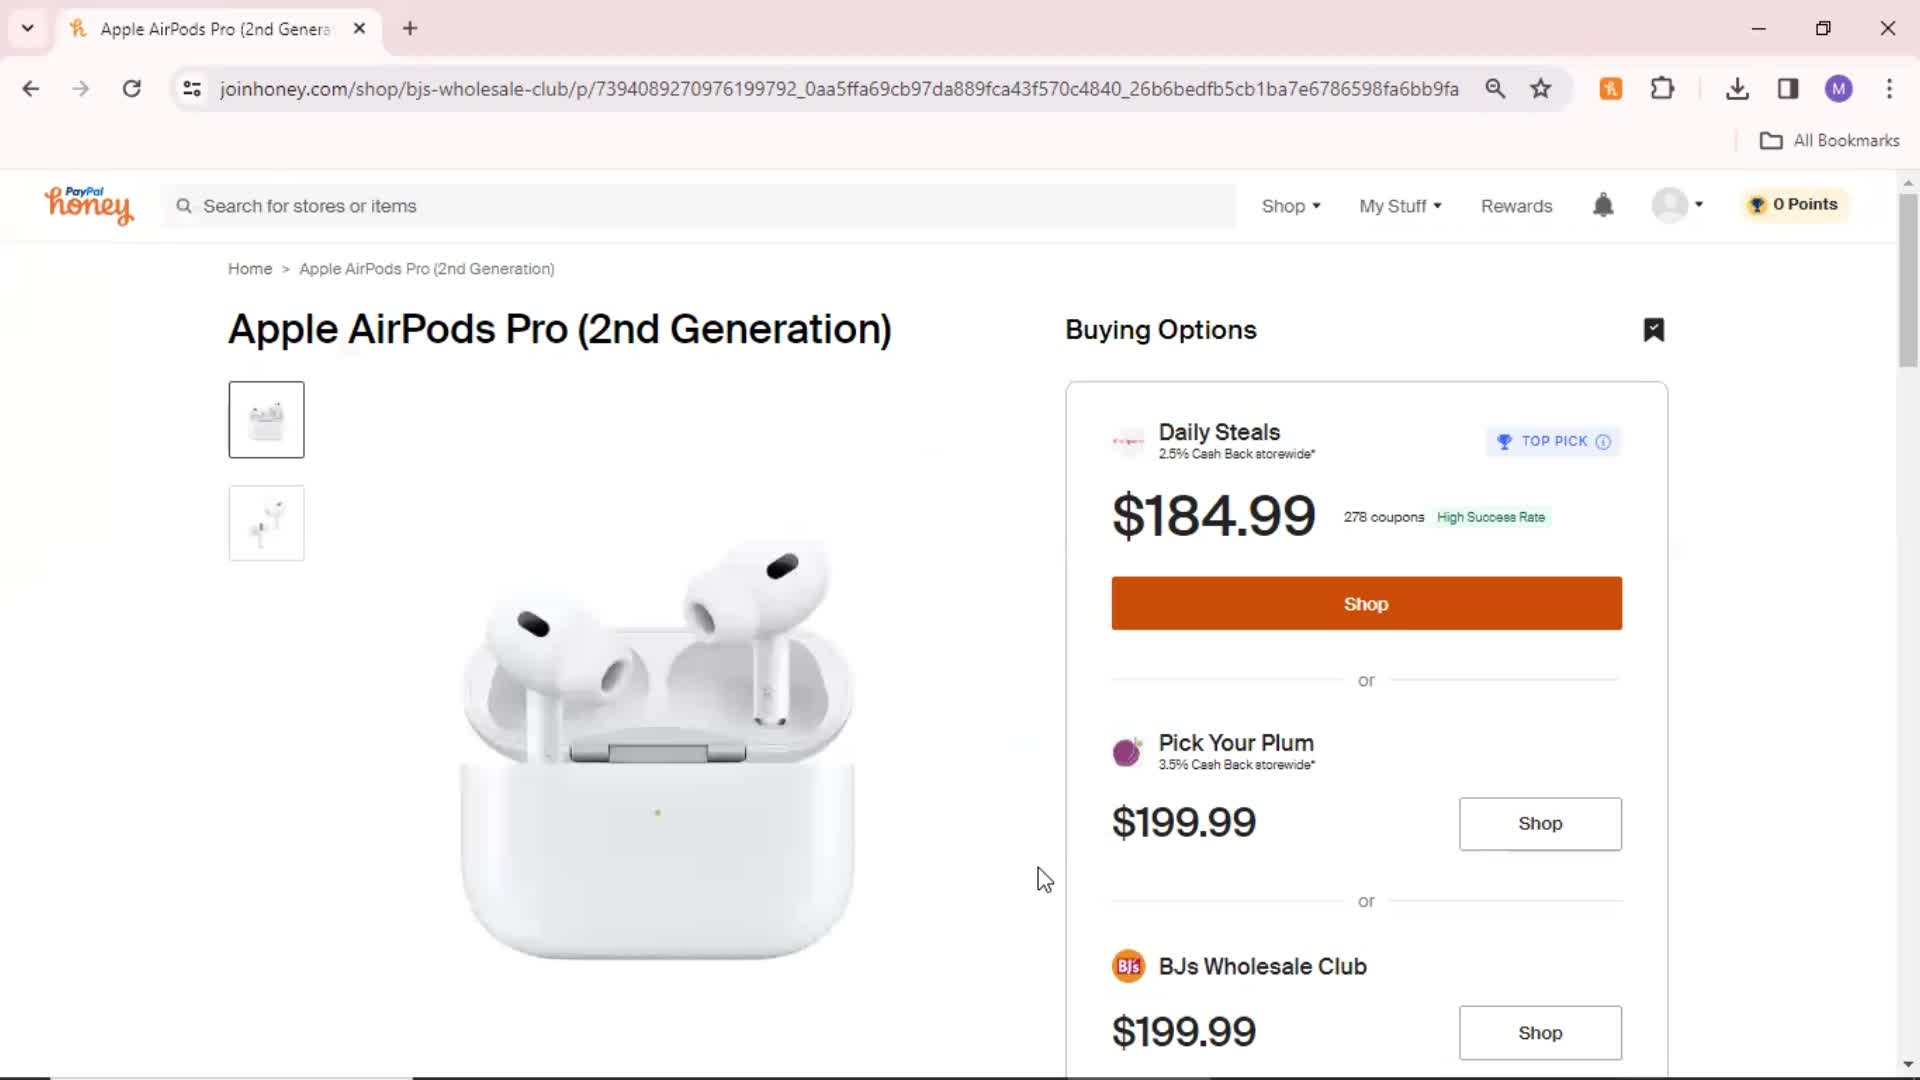Select the second AirPods thumbnail image
Image resolution: width=1920 pixels, height=1080 pixels.
(x=266, y=523)
